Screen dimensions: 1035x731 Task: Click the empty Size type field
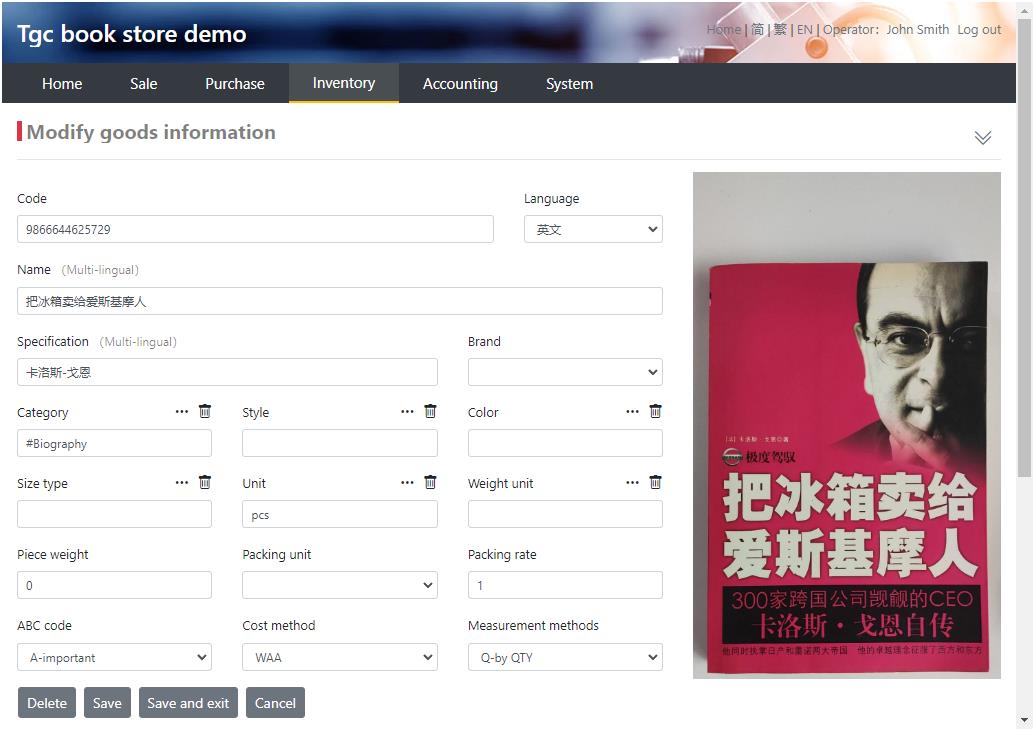click(114, 514)
